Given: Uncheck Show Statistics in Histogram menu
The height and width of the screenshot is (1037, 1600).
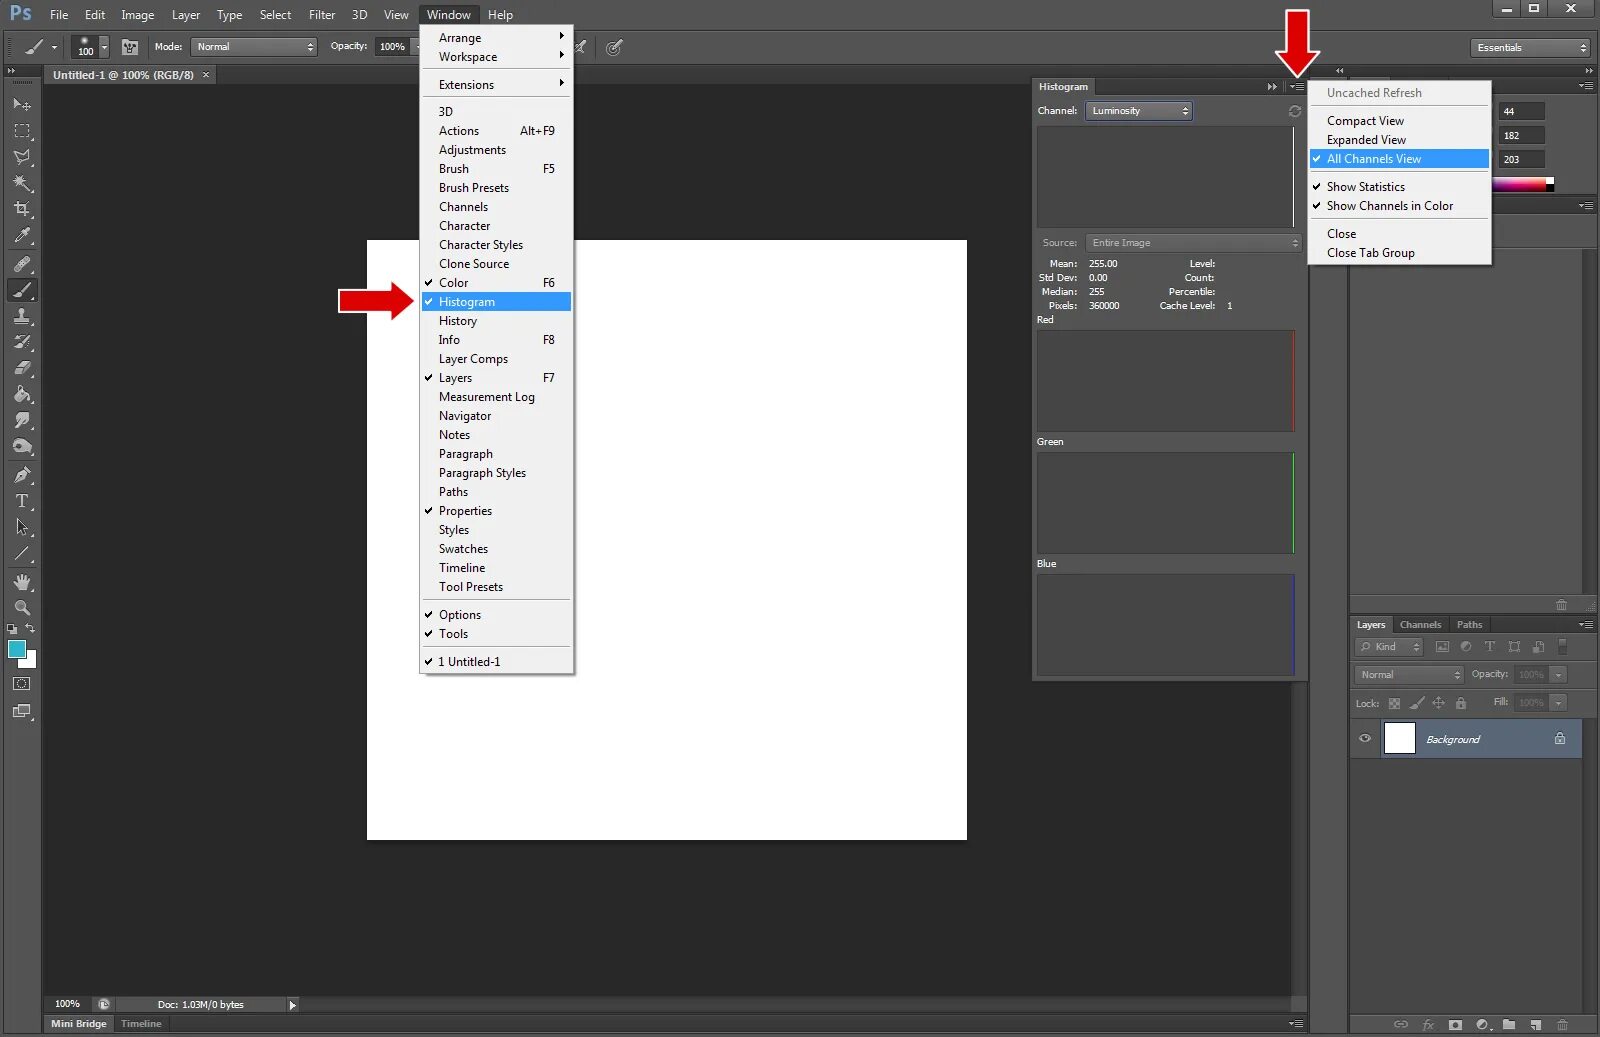Looking at the screenshot, I should point(1366,186).
